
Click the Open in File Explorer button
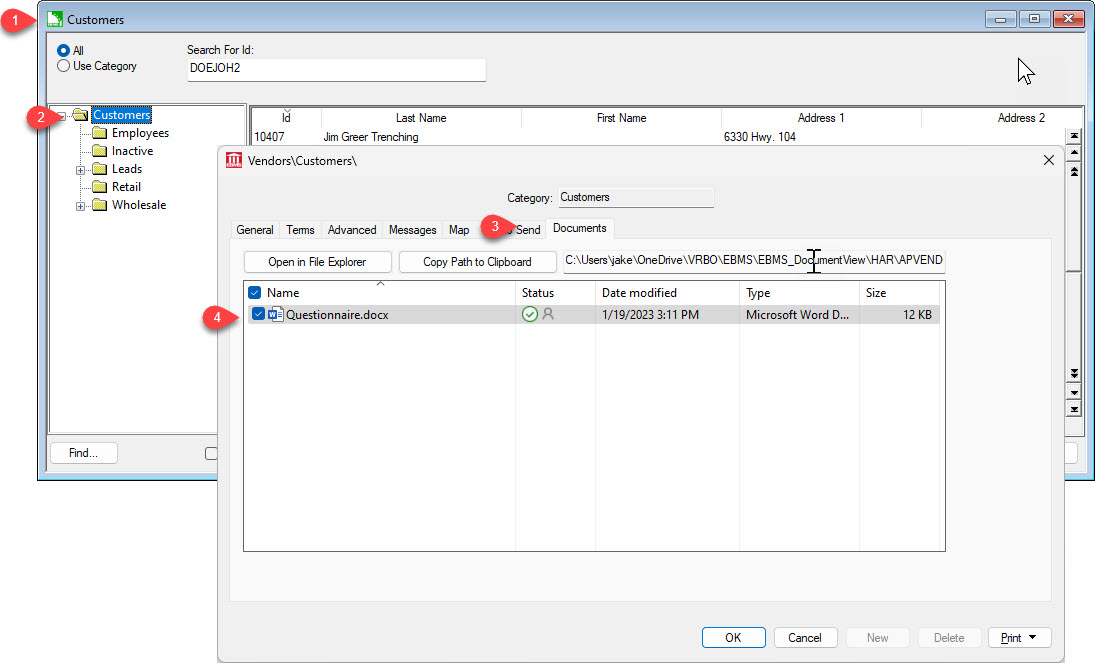point(317,261)
